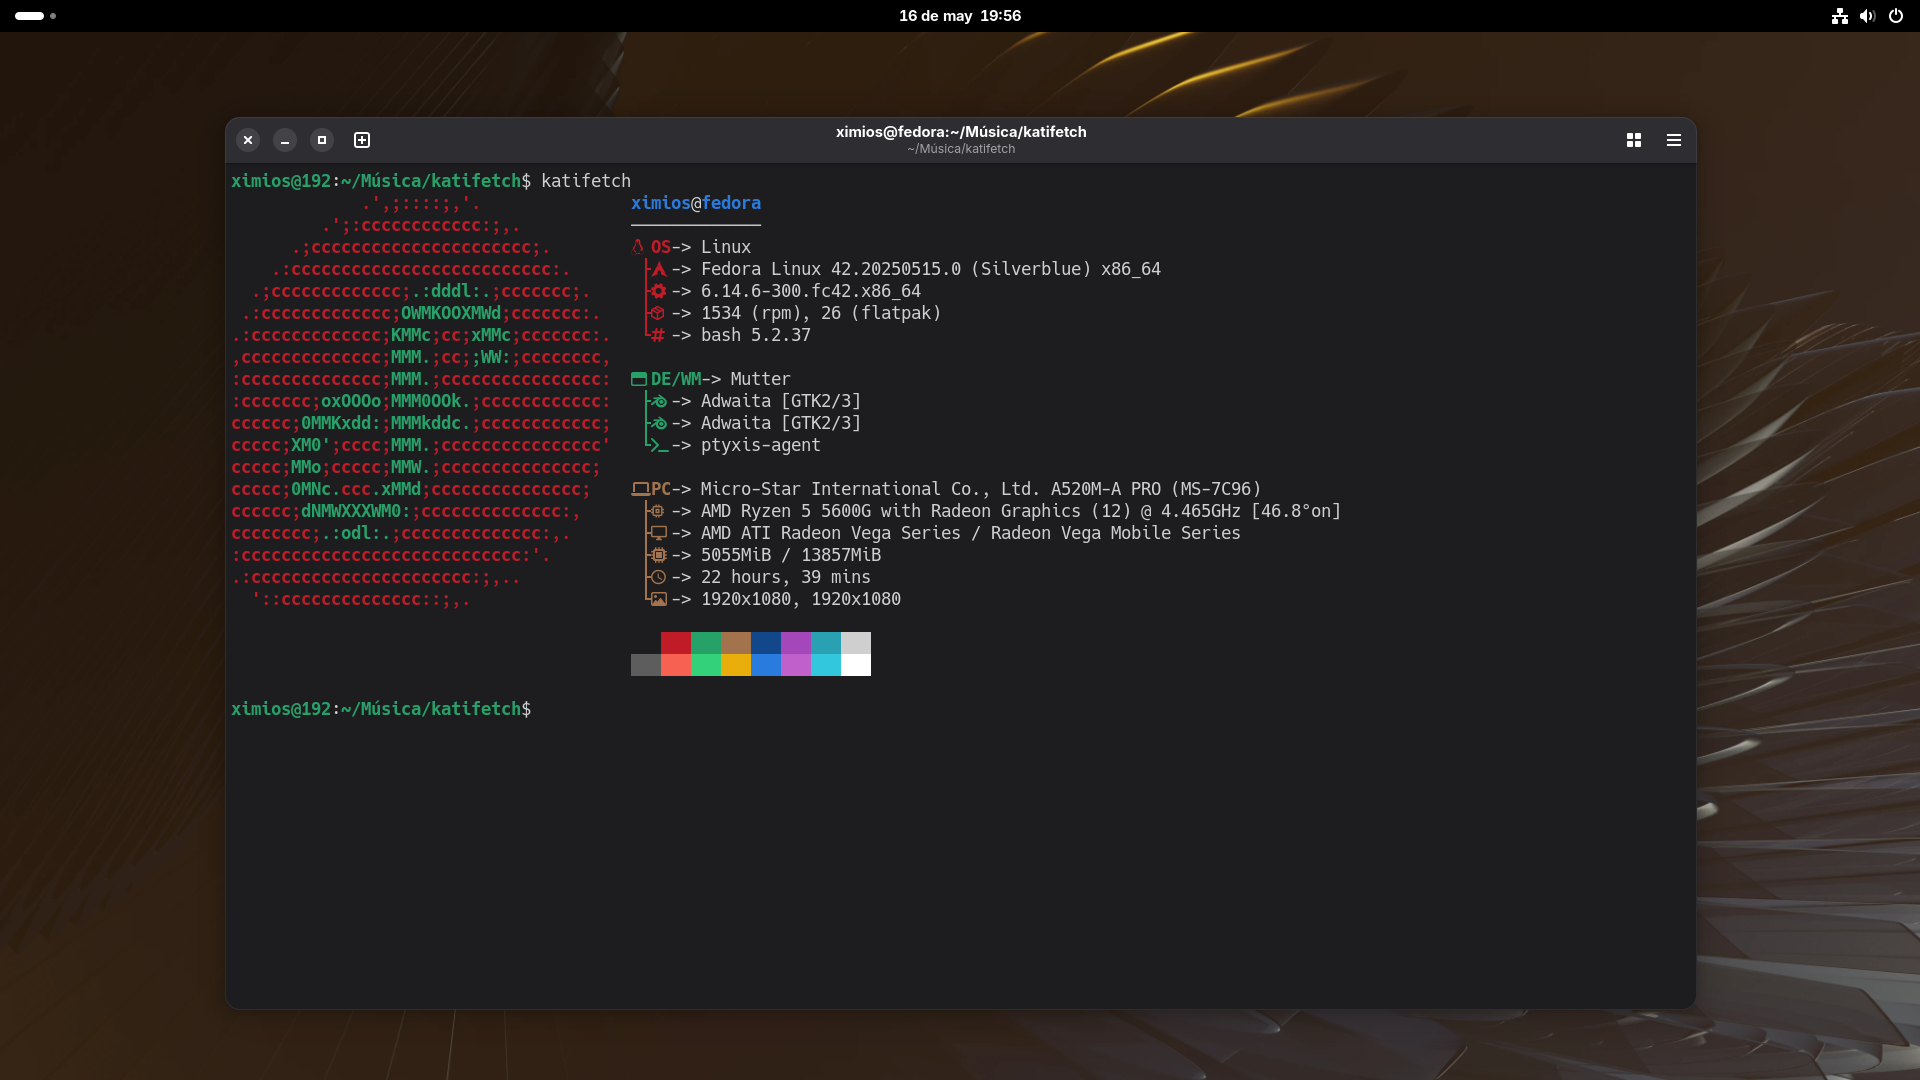
Task: Click the wired network icon in the top bar
Action: pyautogui.click(x=1839, y=16)
